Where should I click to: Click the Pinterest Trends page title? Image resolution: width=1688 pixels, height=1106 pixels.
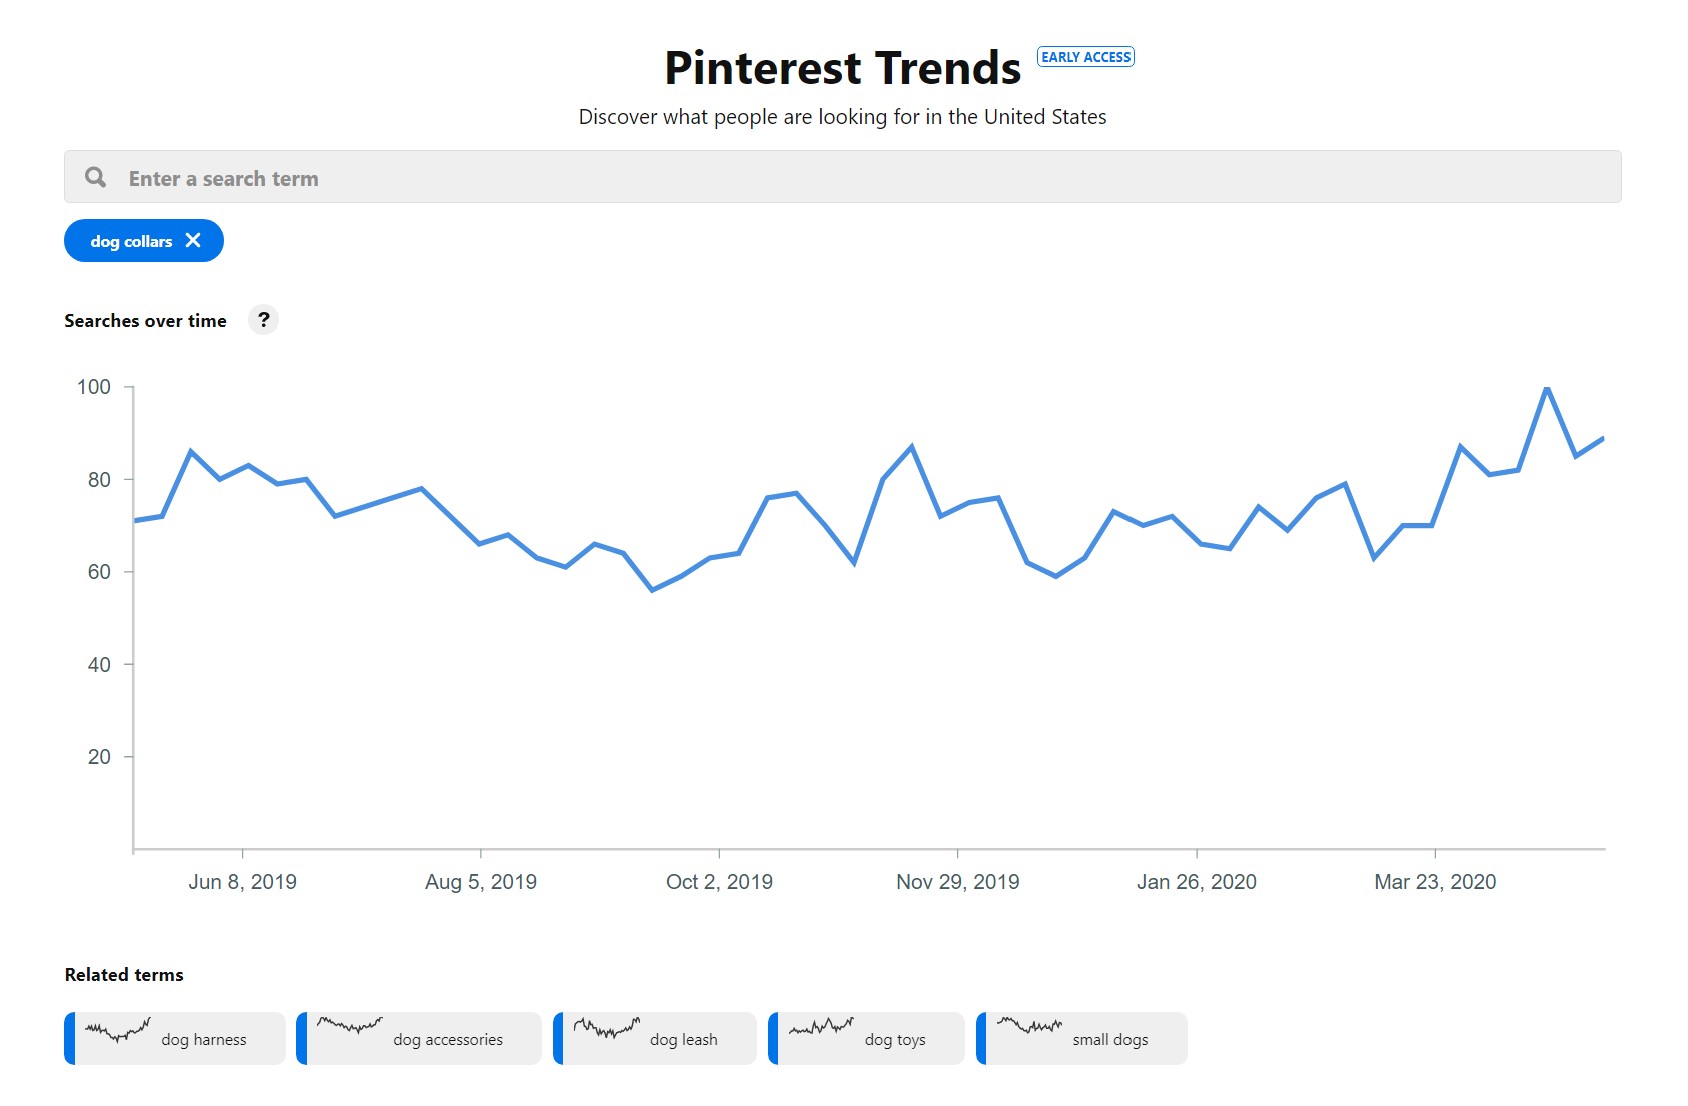[842, 68]
